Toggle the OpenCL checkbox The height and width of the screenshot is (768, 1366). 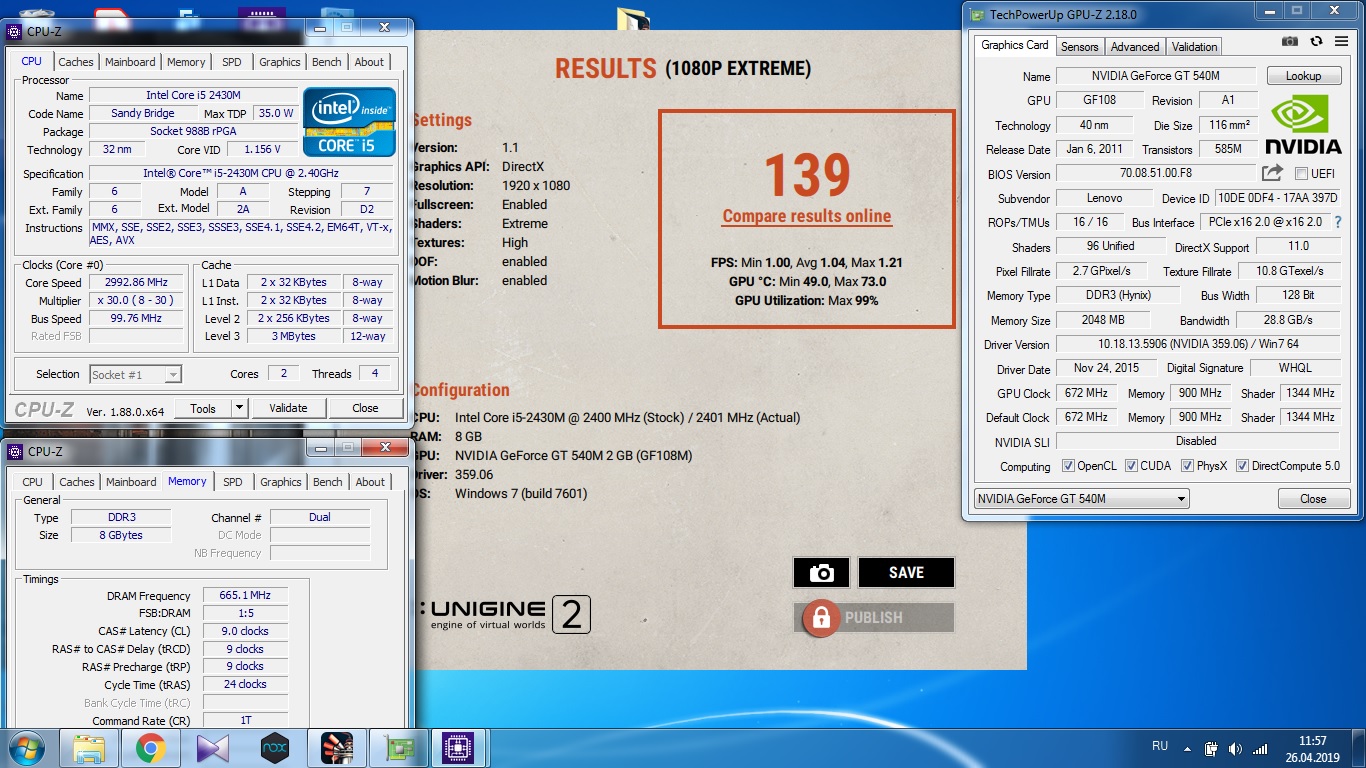[x=1068, y=466]
